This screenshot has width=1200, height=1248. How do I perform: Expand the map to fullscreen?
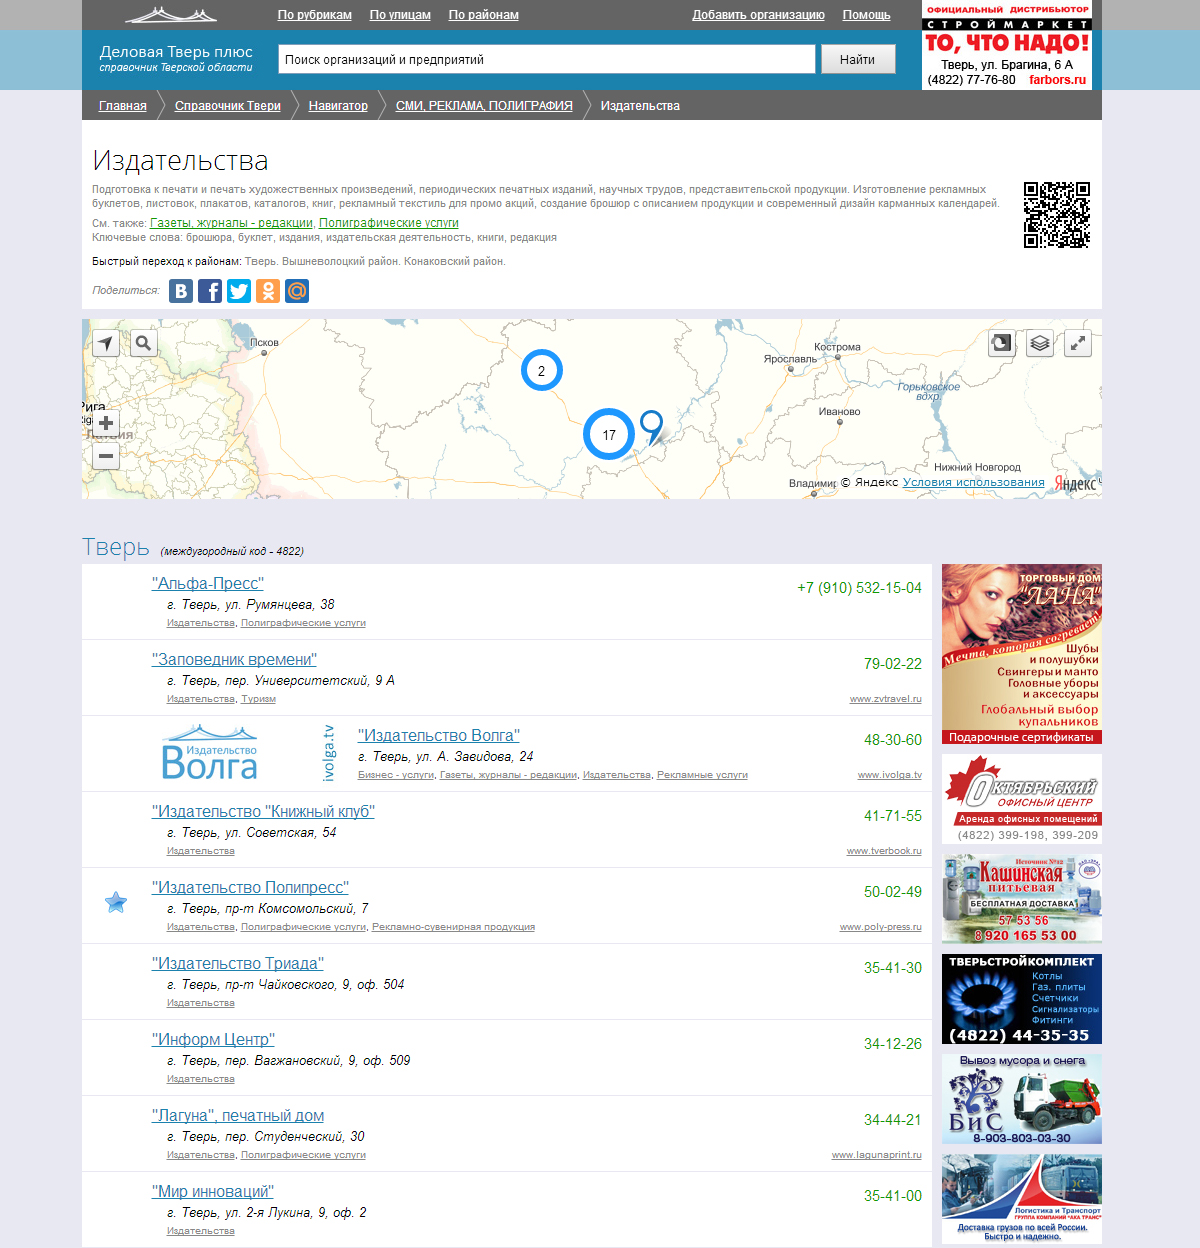tap(1078, 344)
